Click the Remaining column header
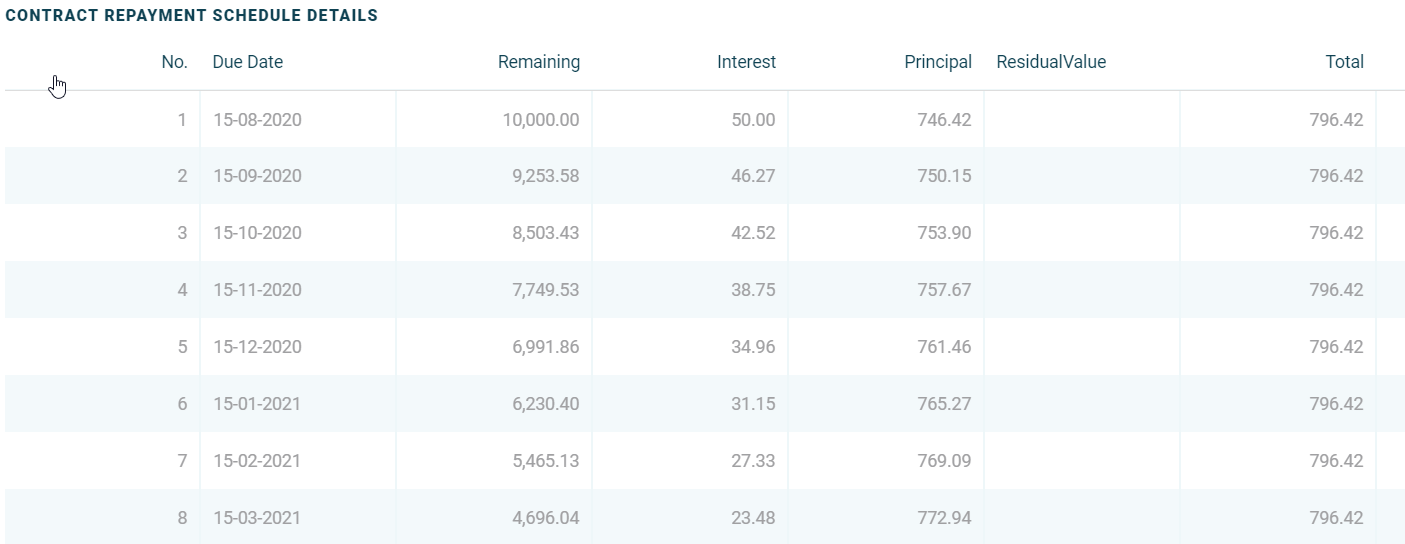Viewport: 1405px width, 544px height. (538, 62)
